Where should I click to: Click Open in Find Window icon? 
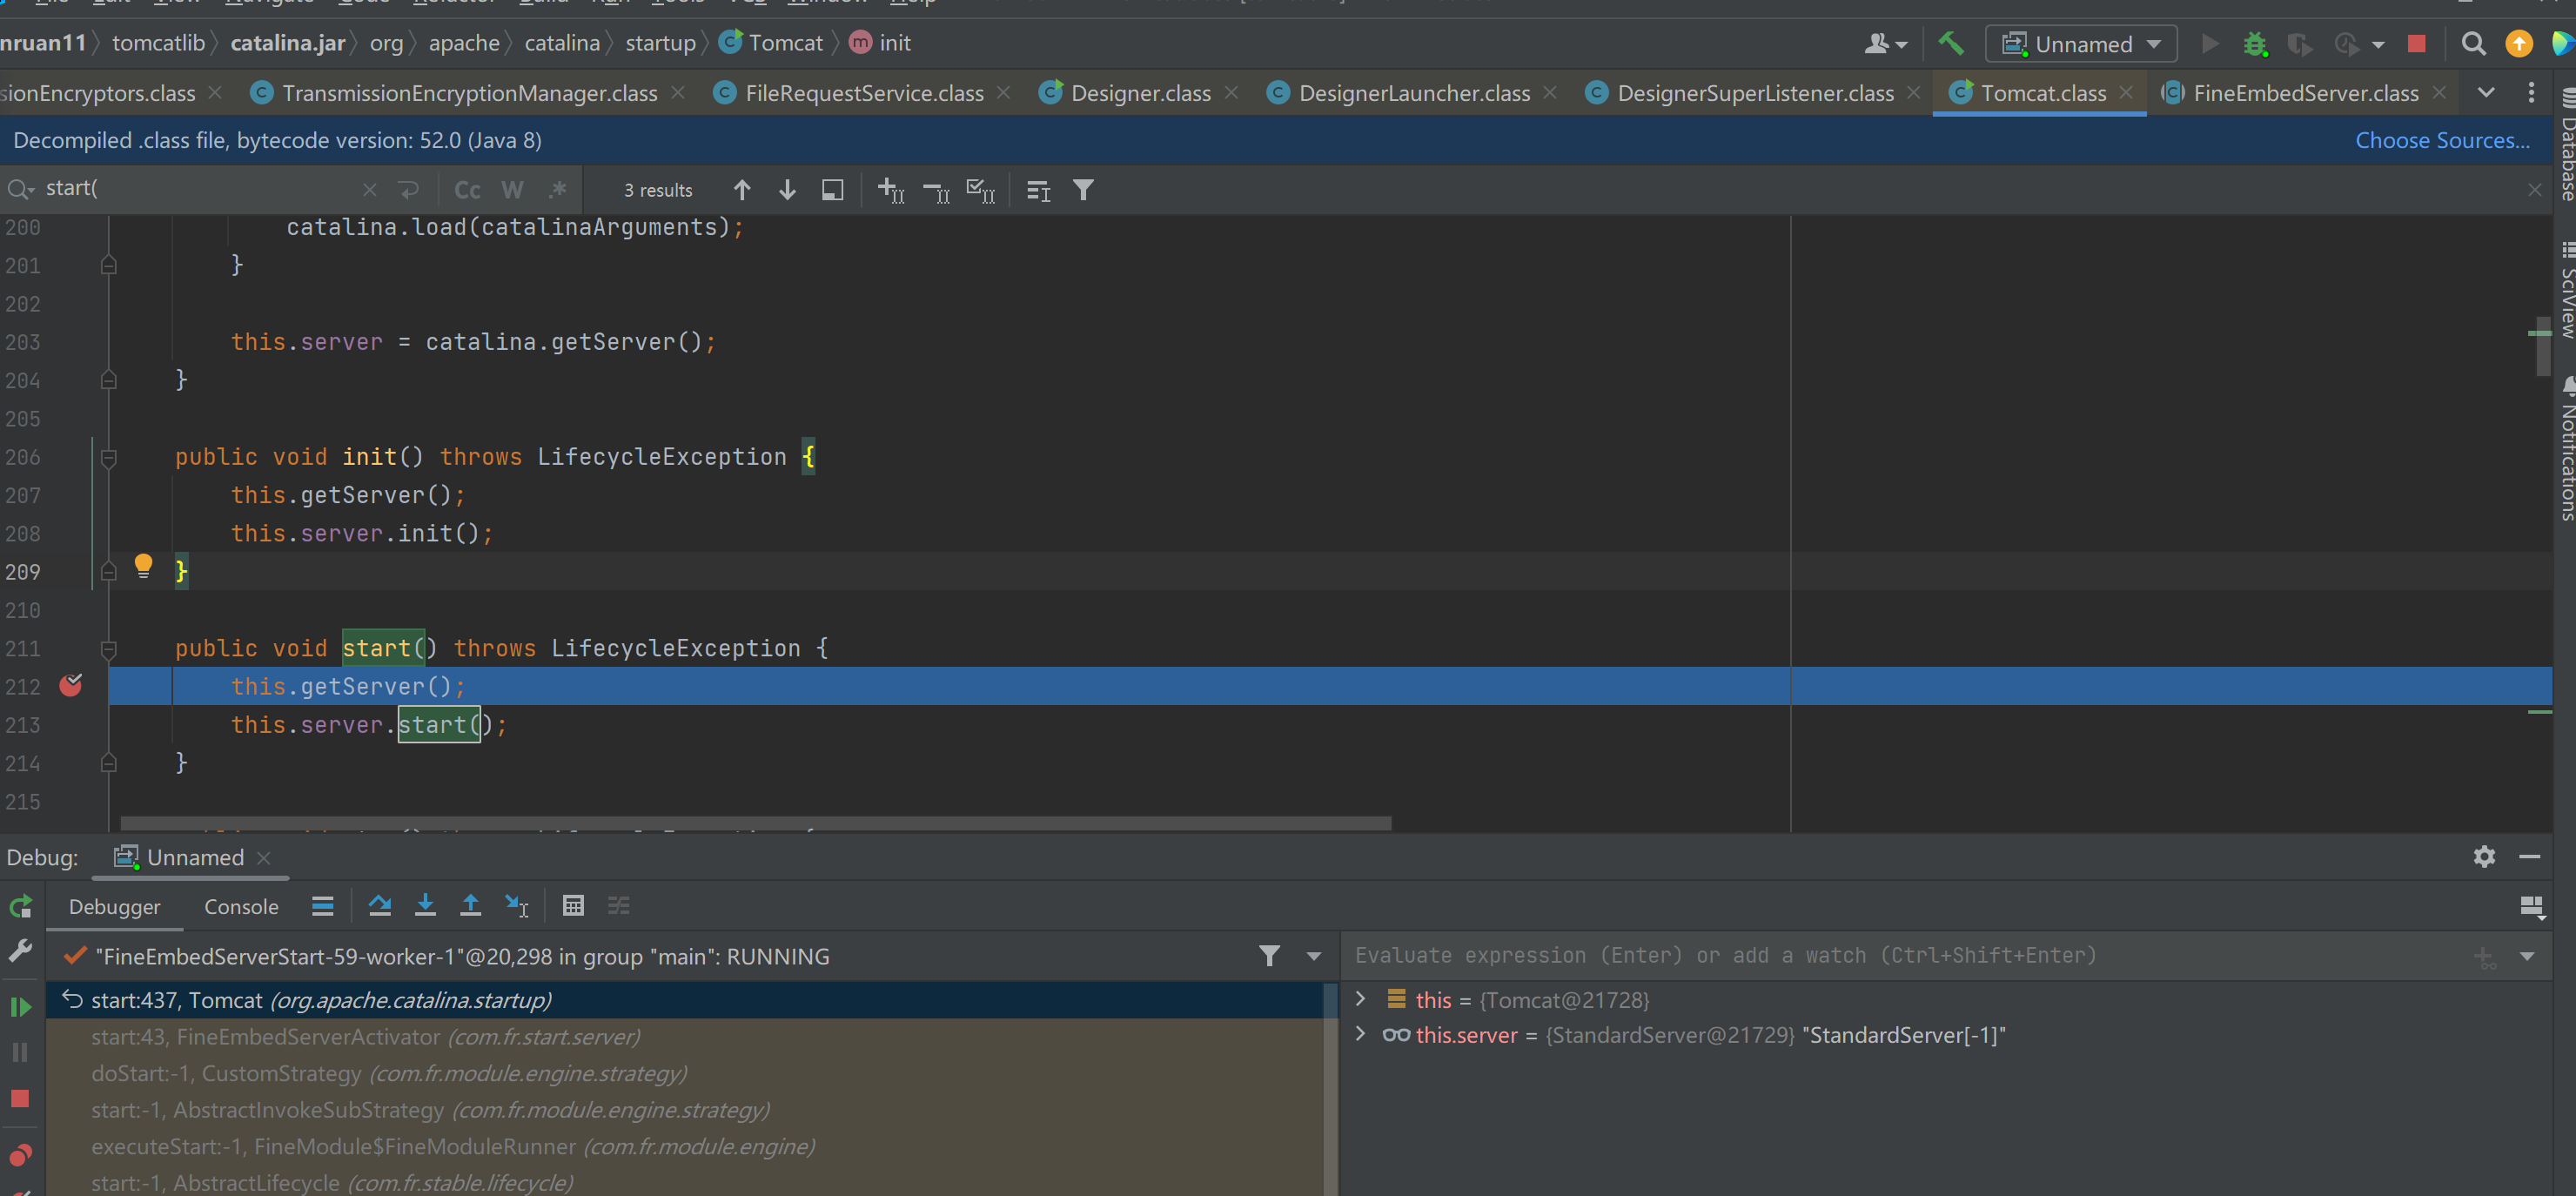tap(832, 190)
